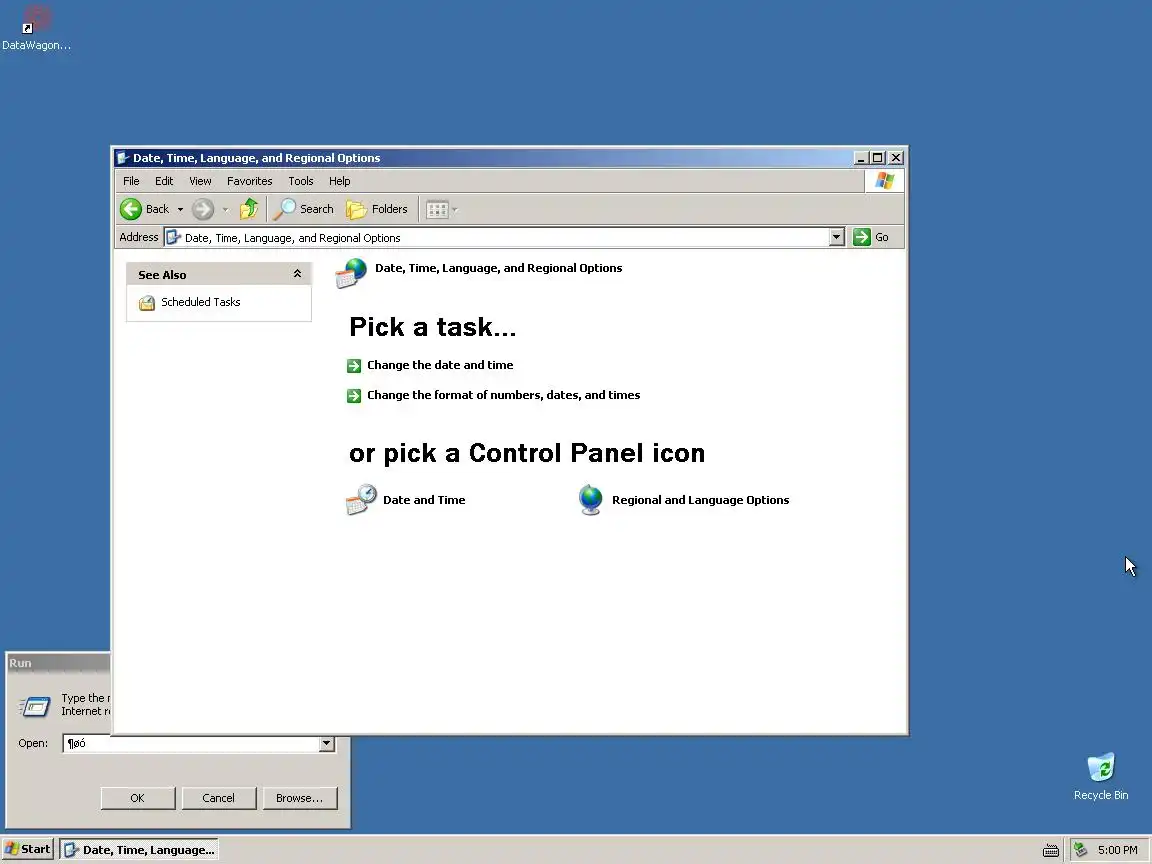The height and width of the screenshot is (864, 1152).
Task: Open the Start menu
Action: 28,849
